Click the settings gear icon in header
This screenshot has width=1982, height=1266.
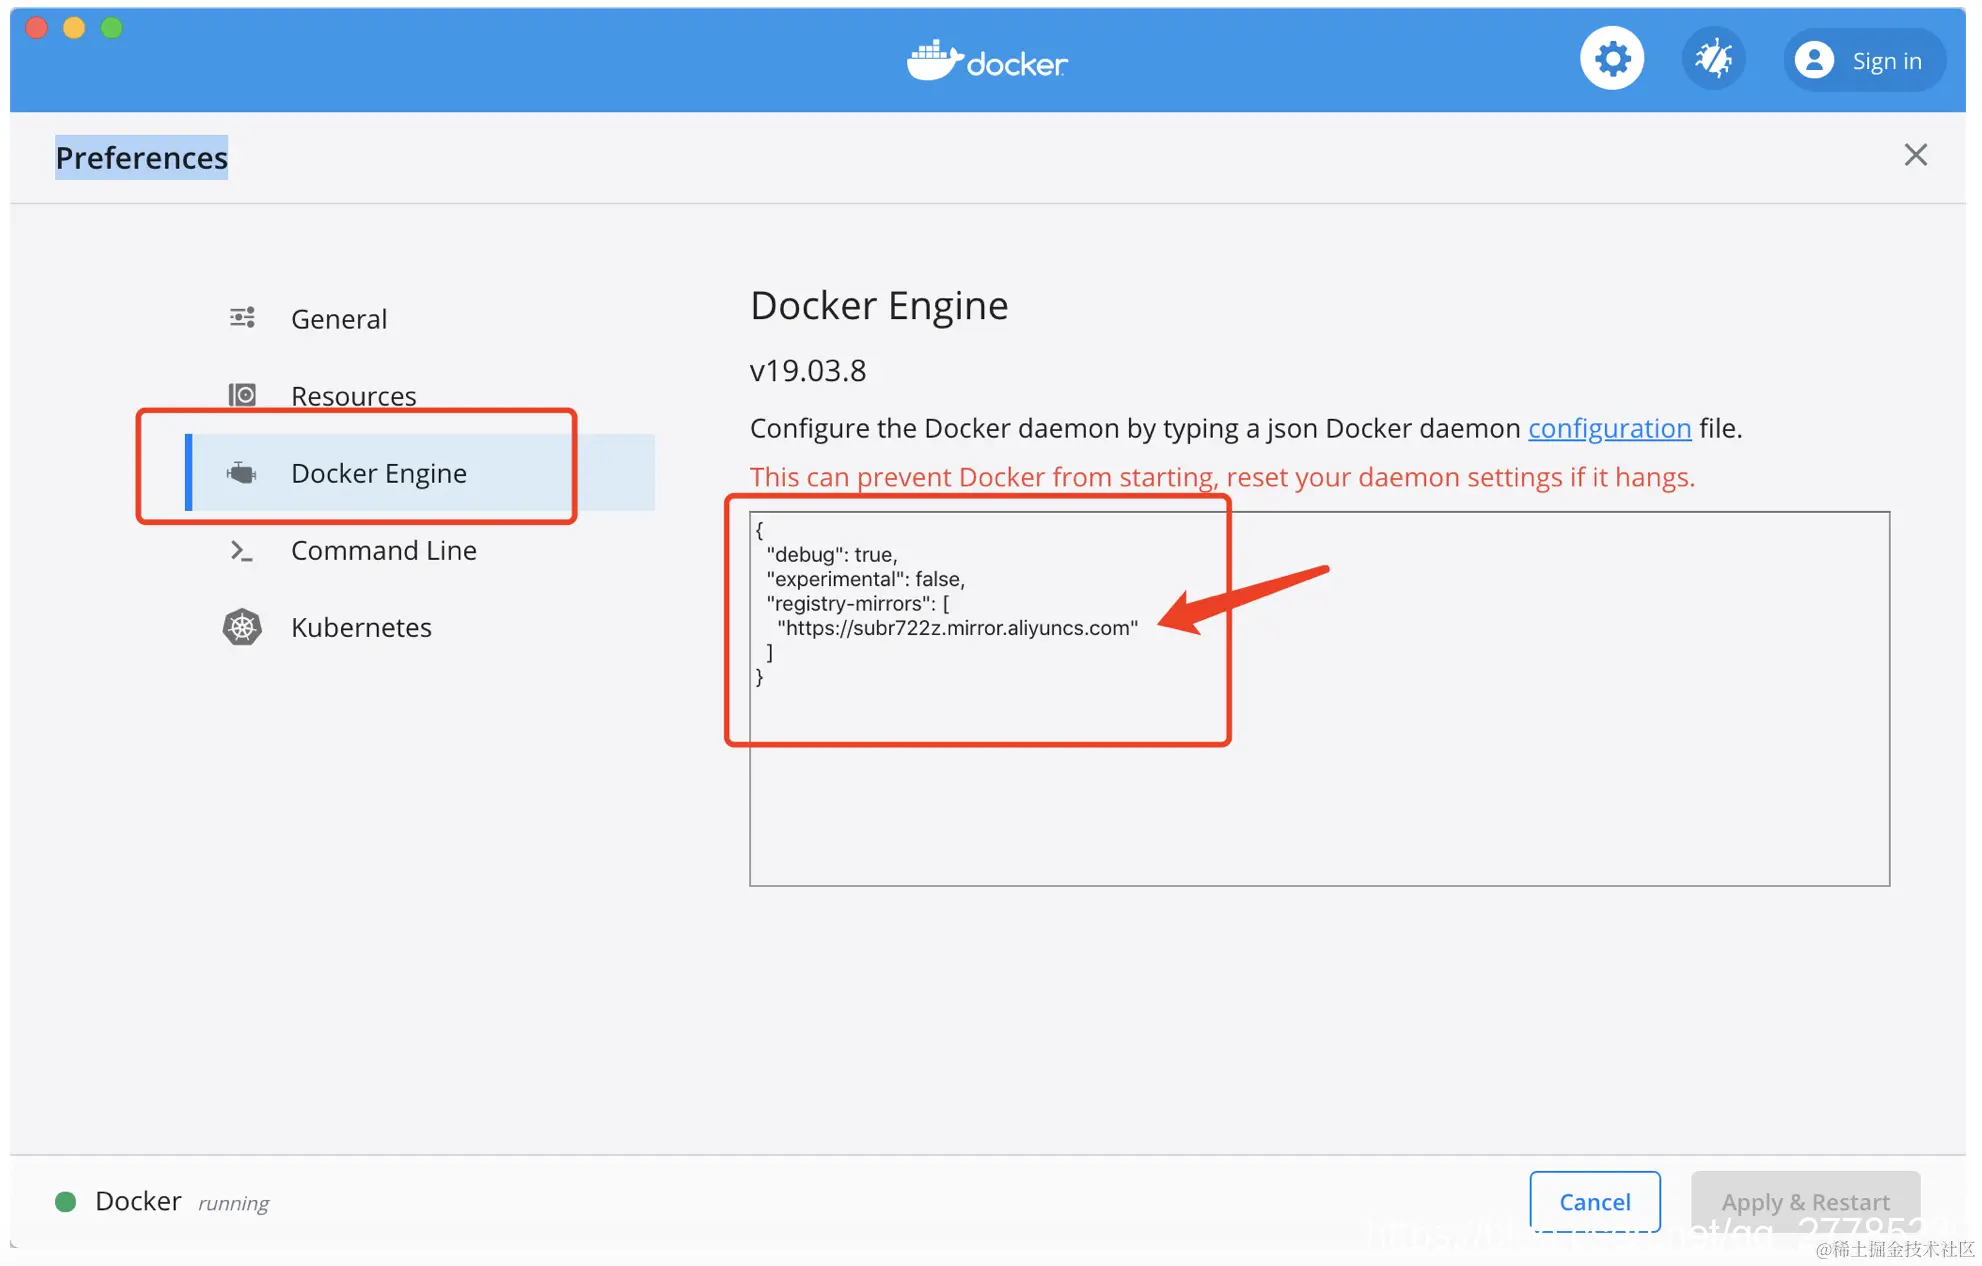point(1611,60)
